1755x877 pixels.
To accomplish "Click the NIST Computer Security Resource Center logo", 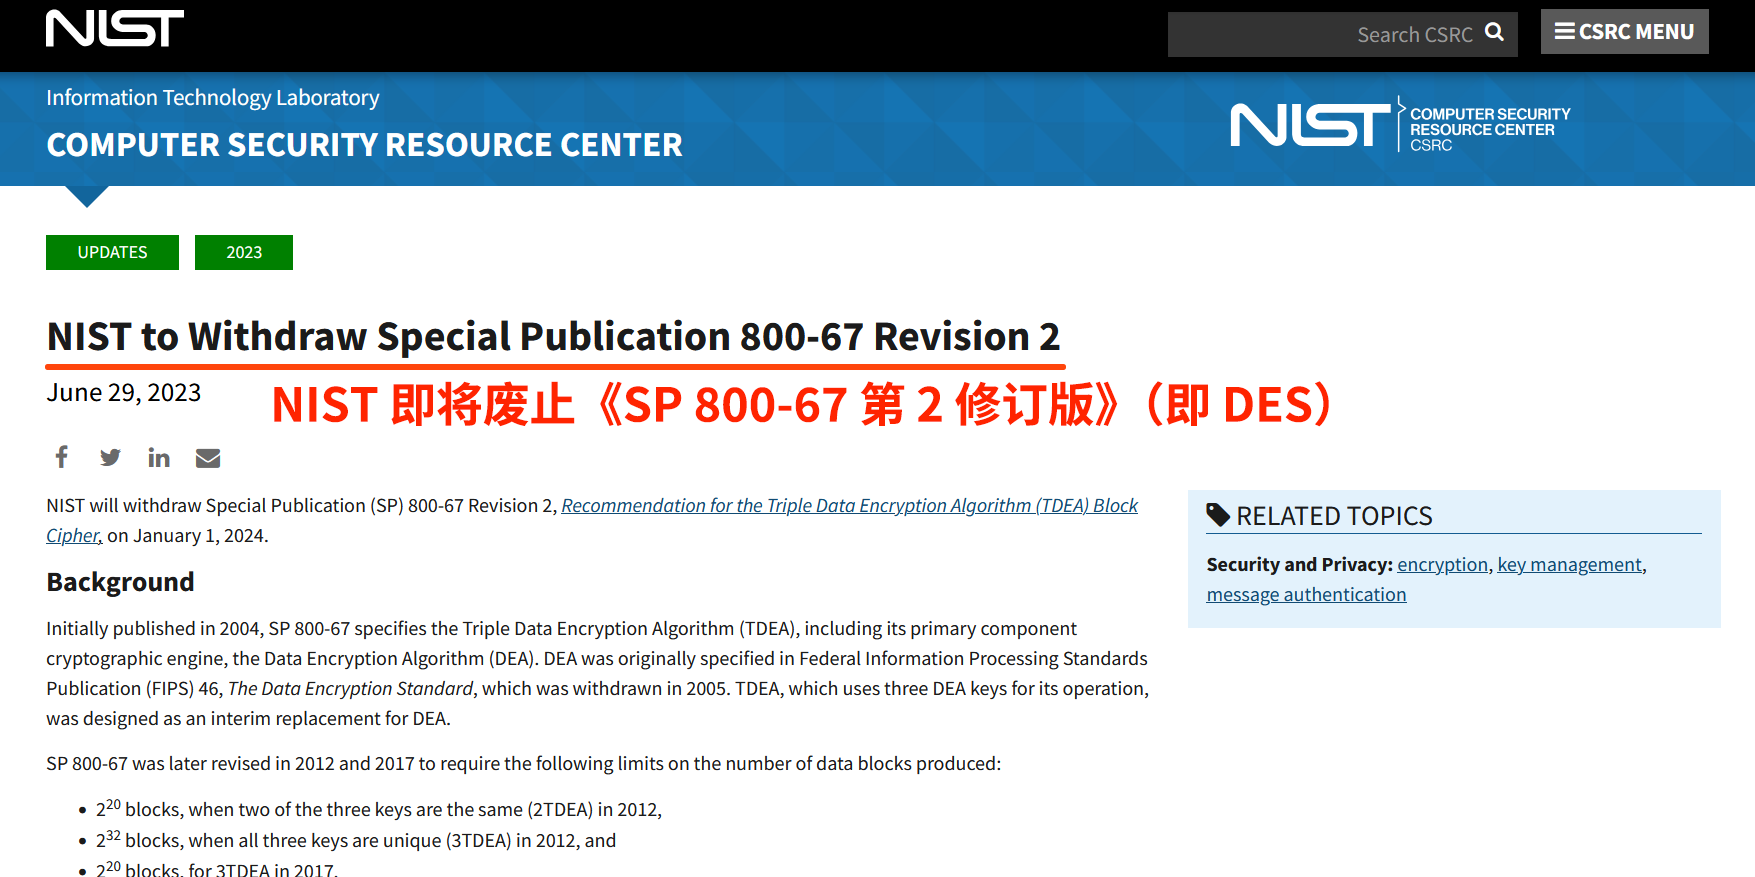I will [1400, 126].
